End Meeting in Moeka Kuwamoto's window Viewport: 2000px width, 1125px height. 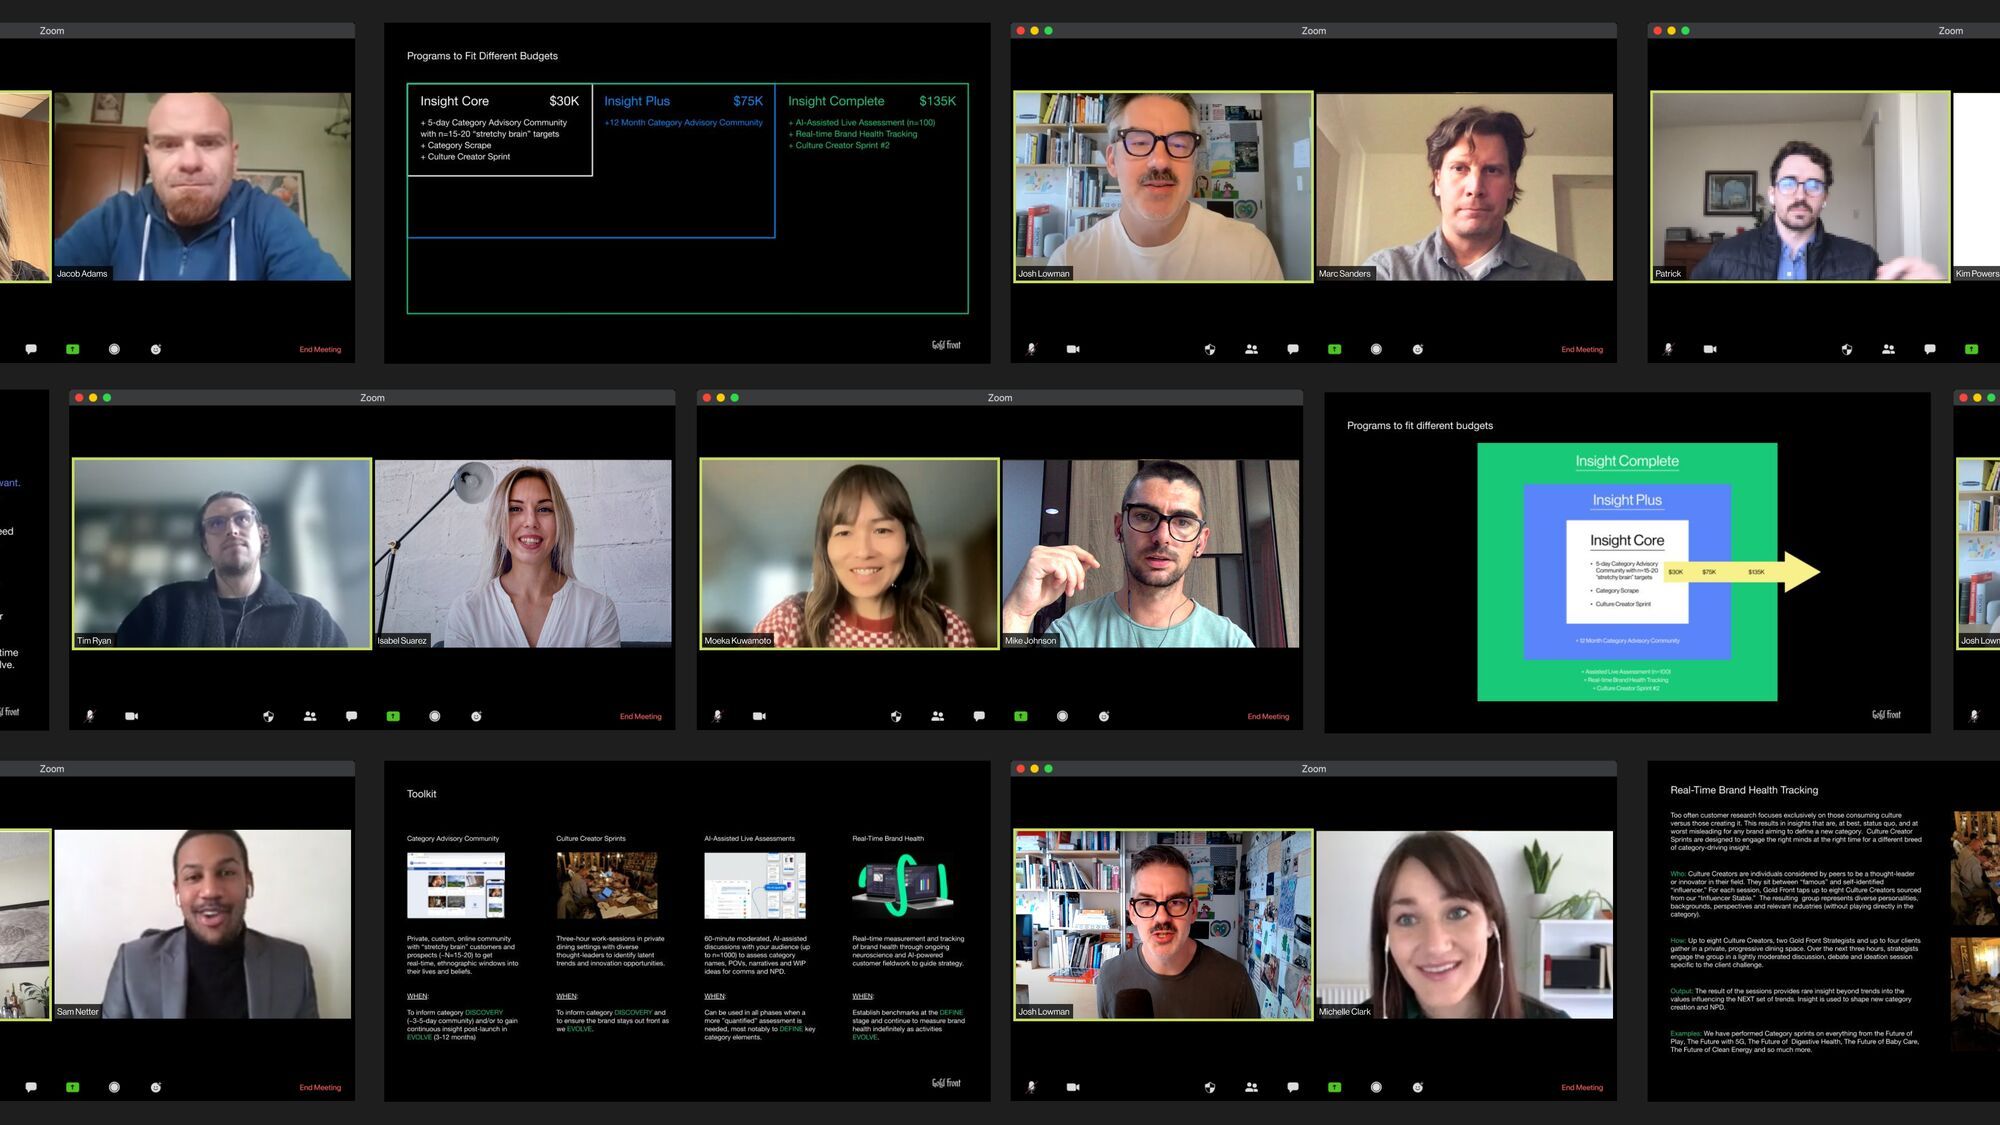click(x=1268, y=716)
